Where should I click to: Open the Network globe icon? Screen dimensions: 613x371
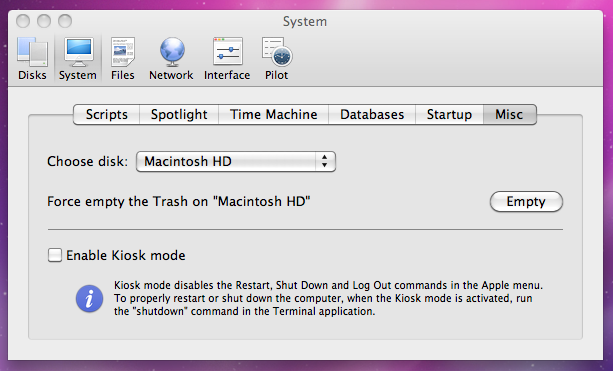tap(172, 52)
